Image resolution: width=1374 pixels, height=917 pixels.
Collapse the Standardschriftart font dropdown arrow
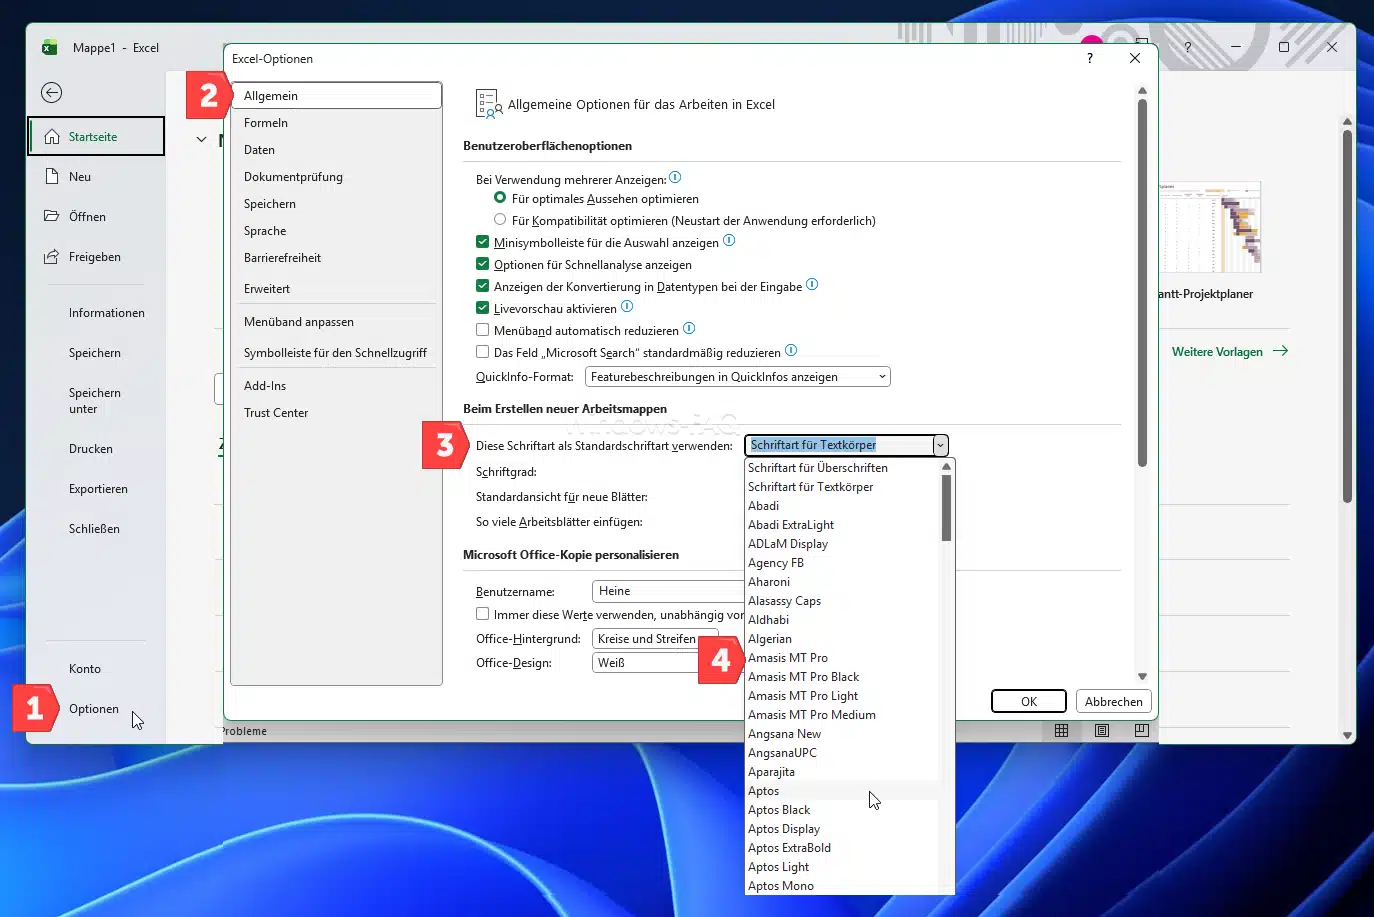coord(940,446)
